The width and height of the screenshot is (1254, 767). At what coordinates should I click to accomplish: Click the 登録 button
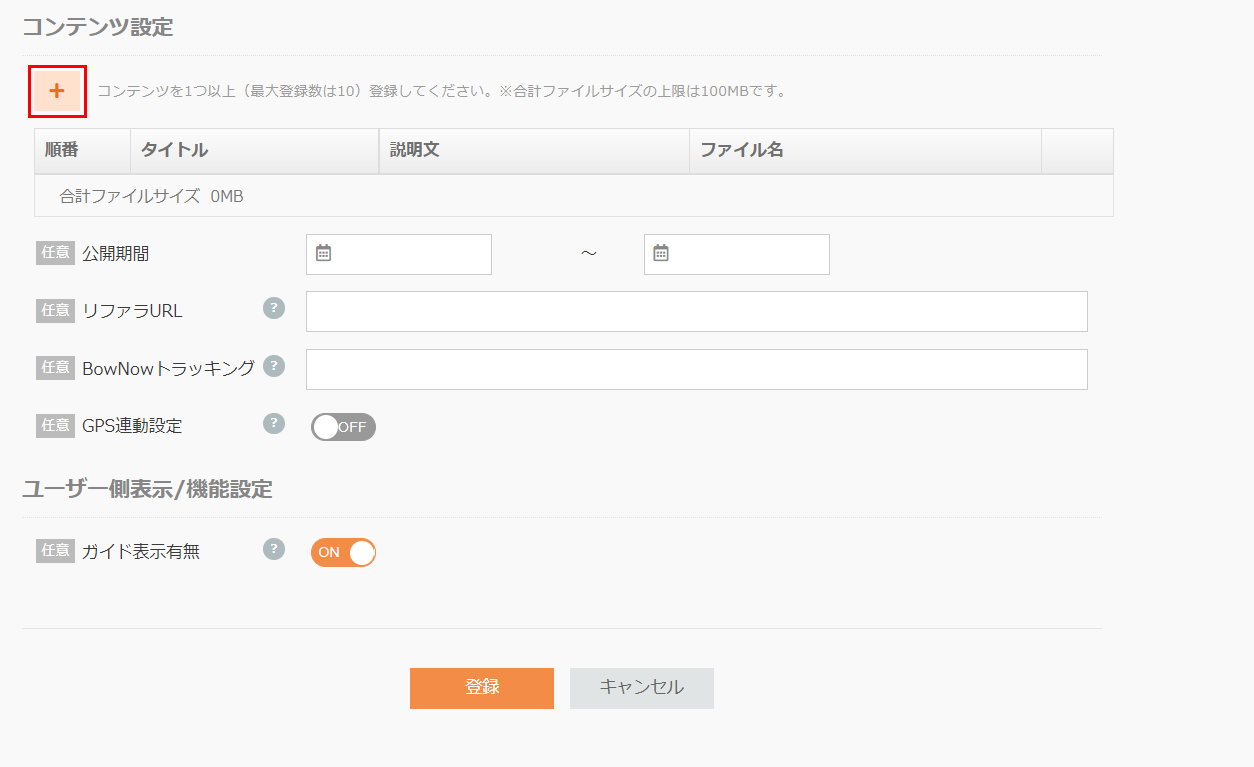pyautogui.click(x=482, y=688)
